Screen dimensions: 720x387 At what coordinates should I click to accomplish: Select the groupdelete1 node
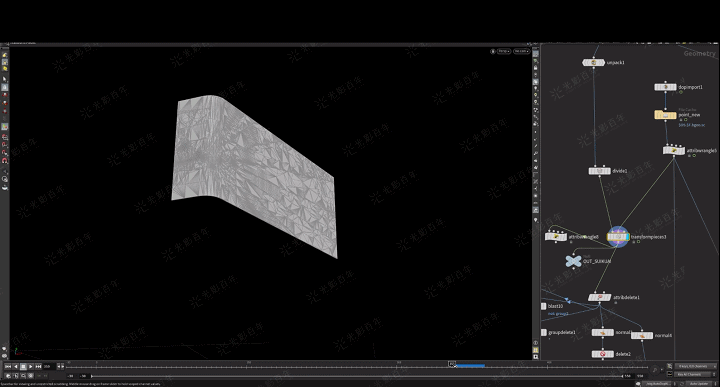[544, 332]
